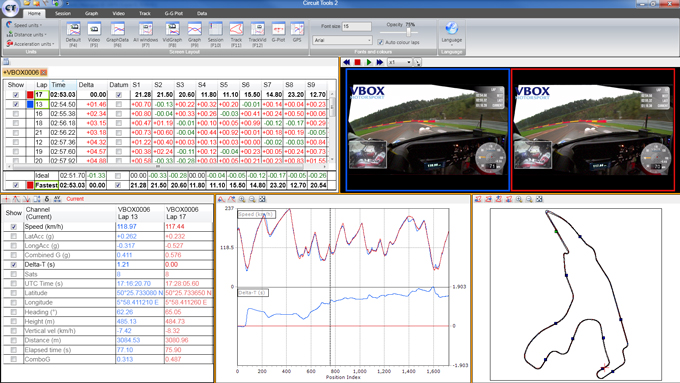Click the AV icon in channel toolbar

point(57,199)
